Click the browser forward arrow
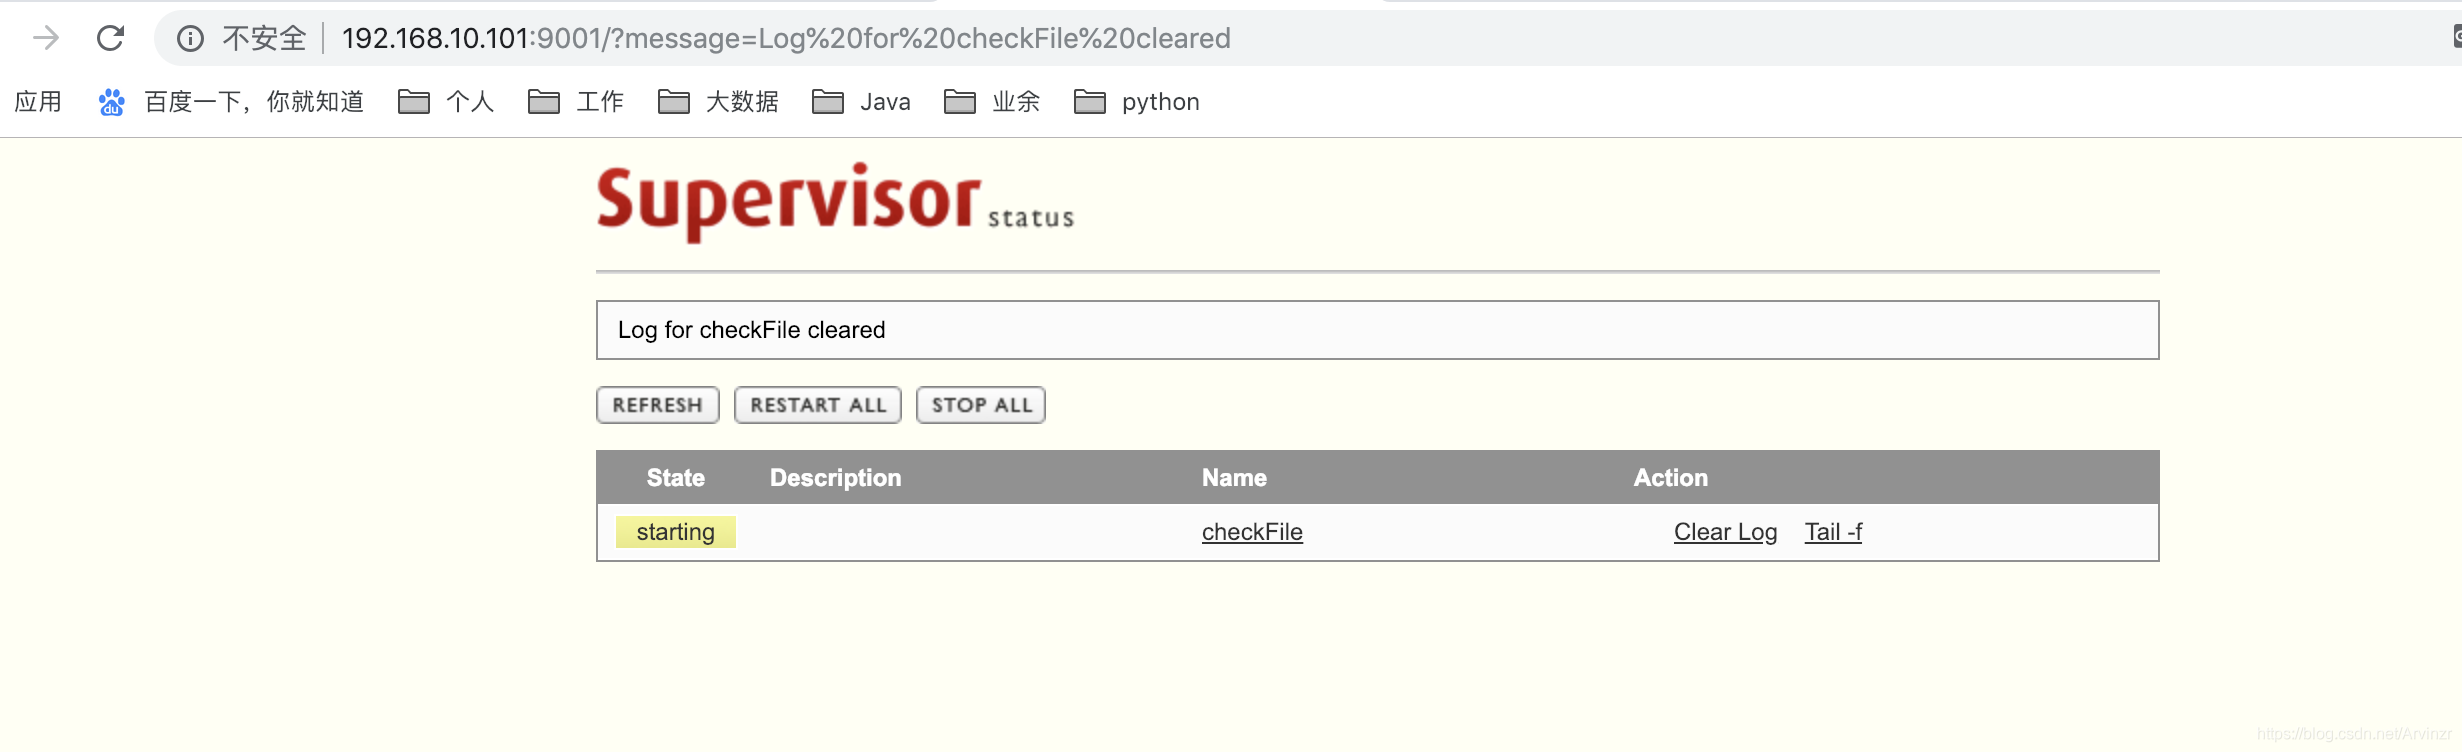 (x=46, y=38)
